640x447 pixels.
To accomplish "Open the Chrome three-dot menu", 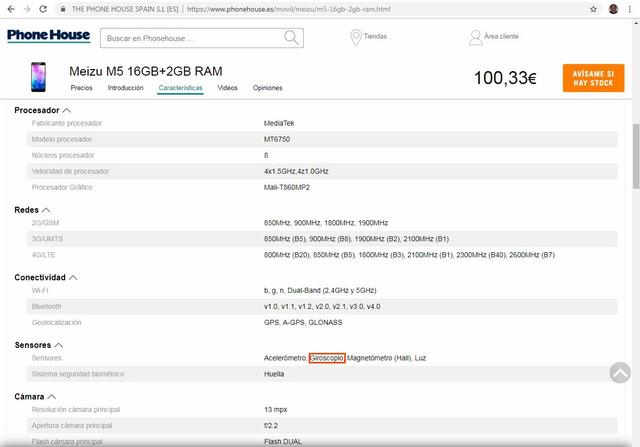I will coord(630,9).
